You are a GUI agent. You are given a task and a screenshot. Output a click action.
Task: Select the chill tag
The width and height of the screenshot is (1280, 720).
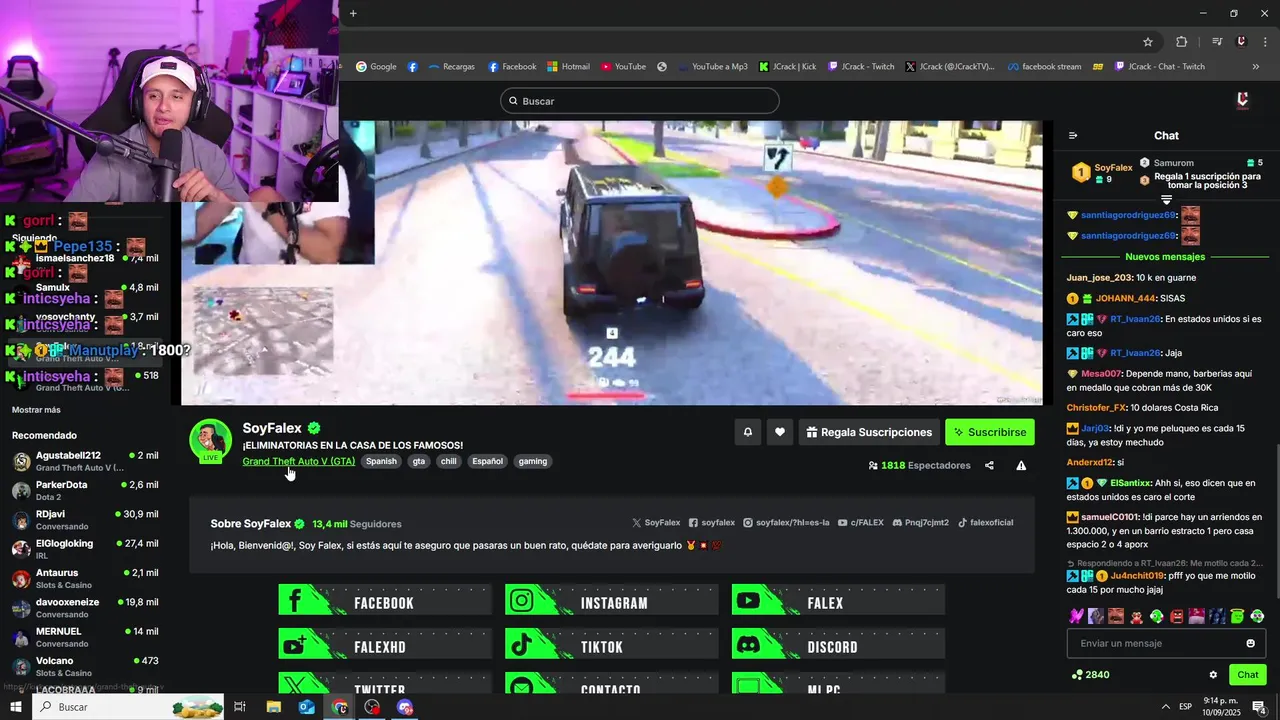click(x=448, y=461)
